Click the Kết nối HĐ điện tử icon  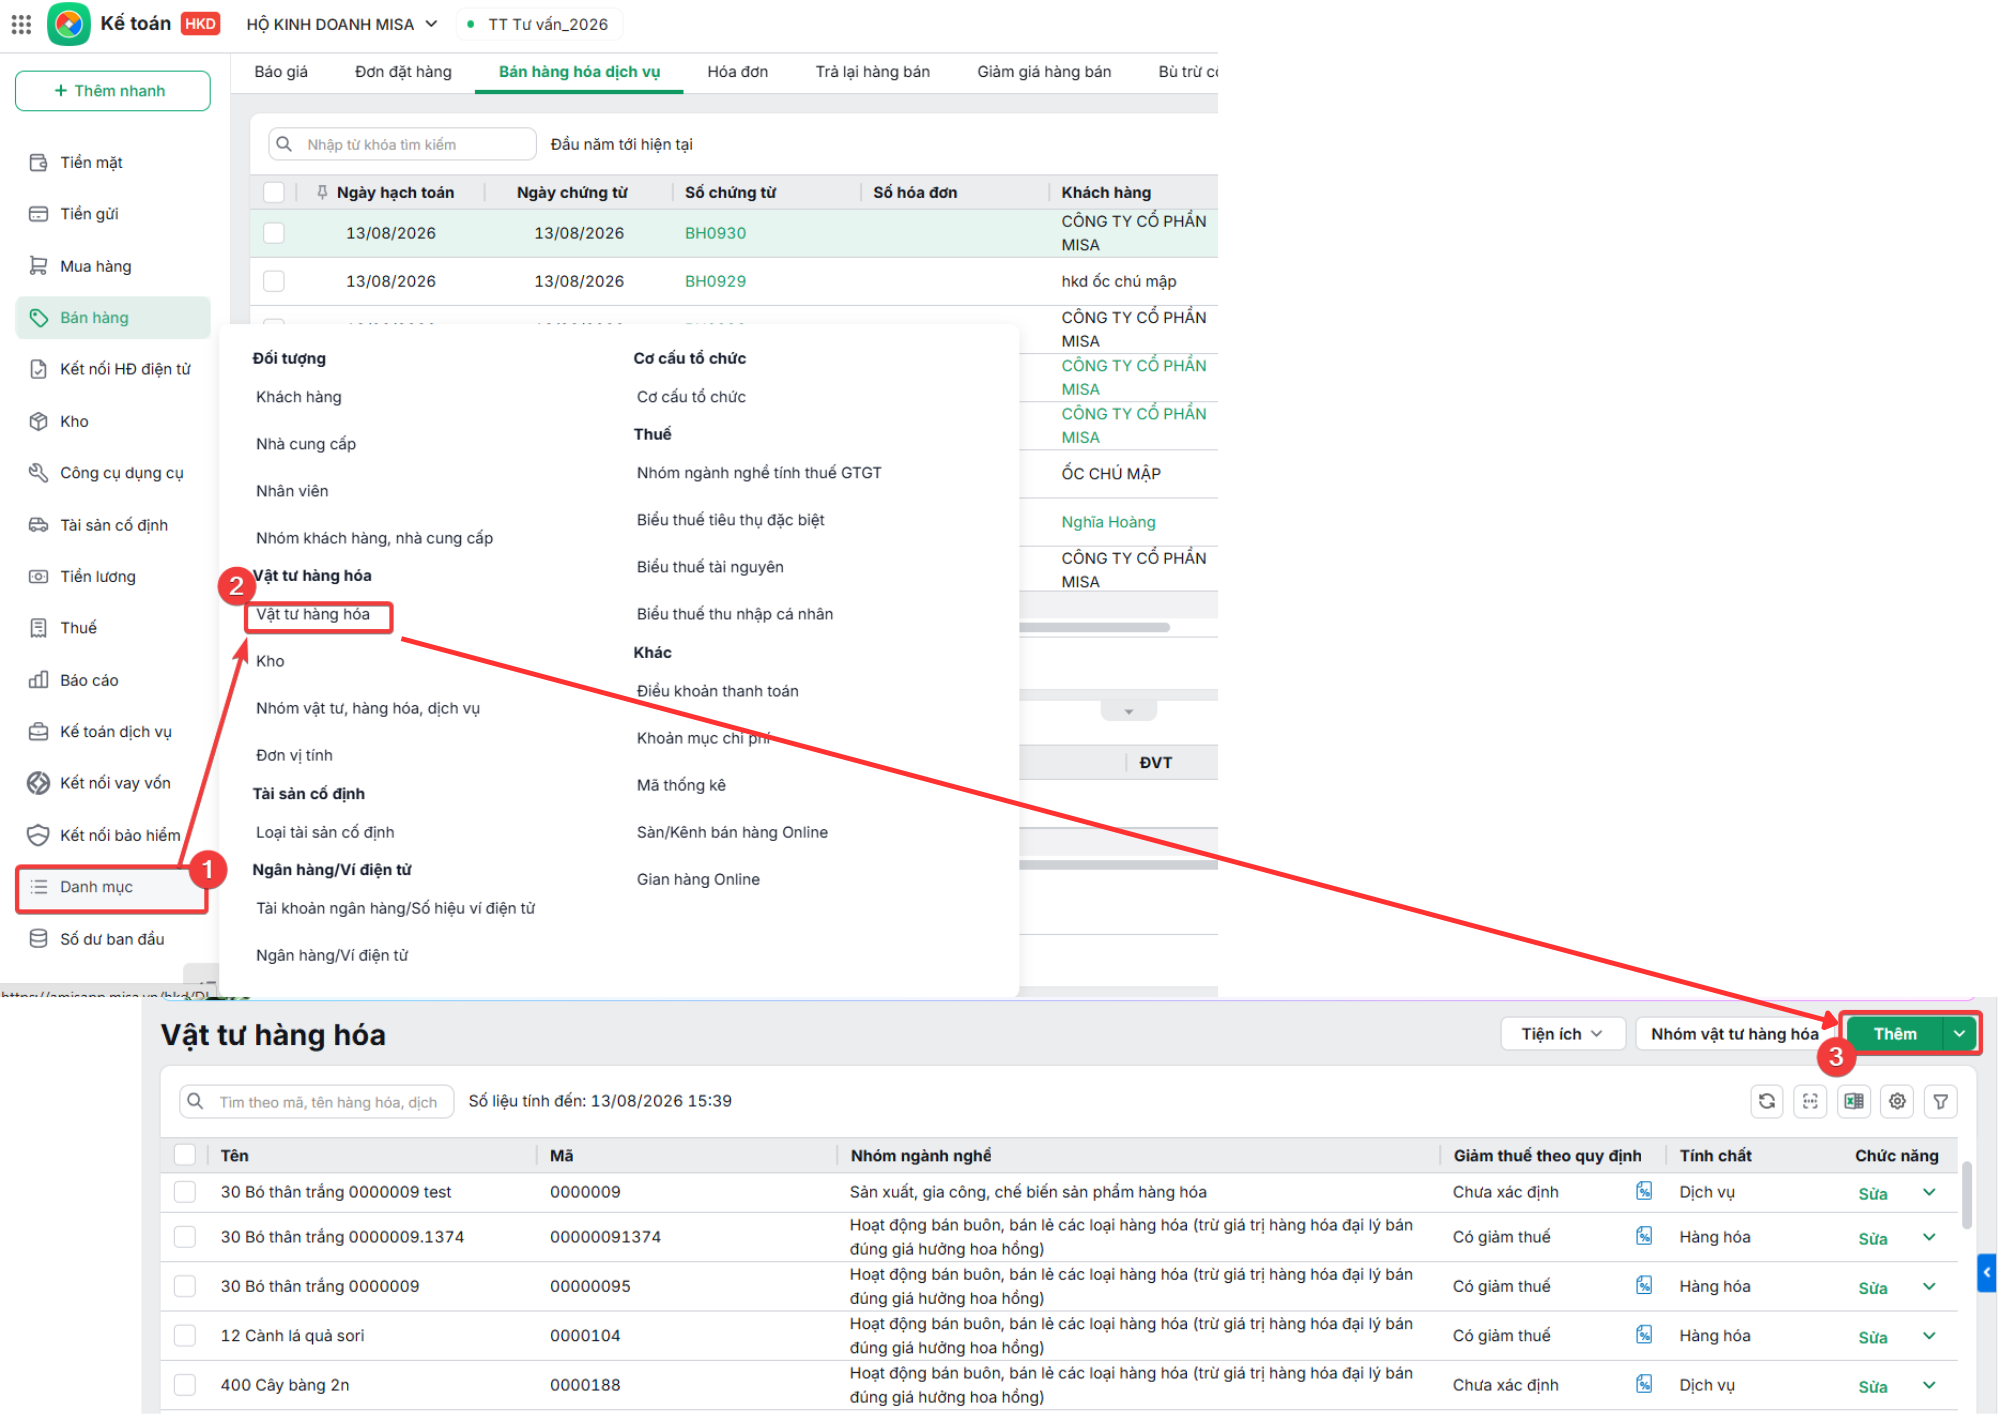(x=38, y=369)
